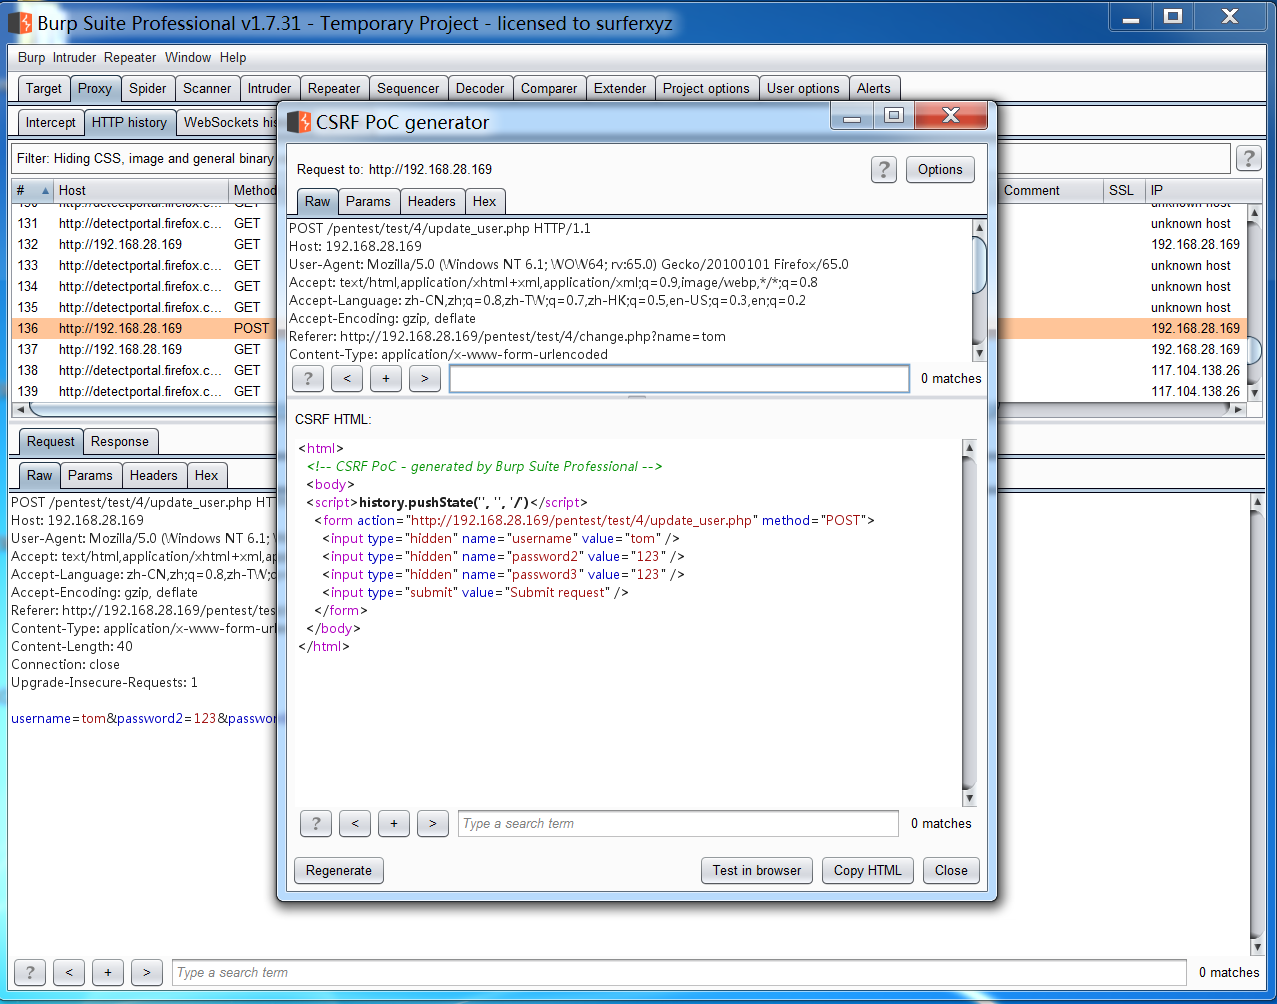Open the Intruder tool tab
Viewport: 1277px width, 1004px height.
coord(270,88)
